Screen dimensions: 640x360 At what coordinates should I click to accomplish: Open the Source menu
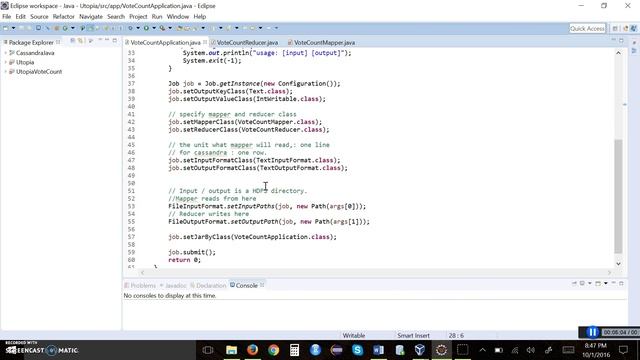[x=39, y=17]
